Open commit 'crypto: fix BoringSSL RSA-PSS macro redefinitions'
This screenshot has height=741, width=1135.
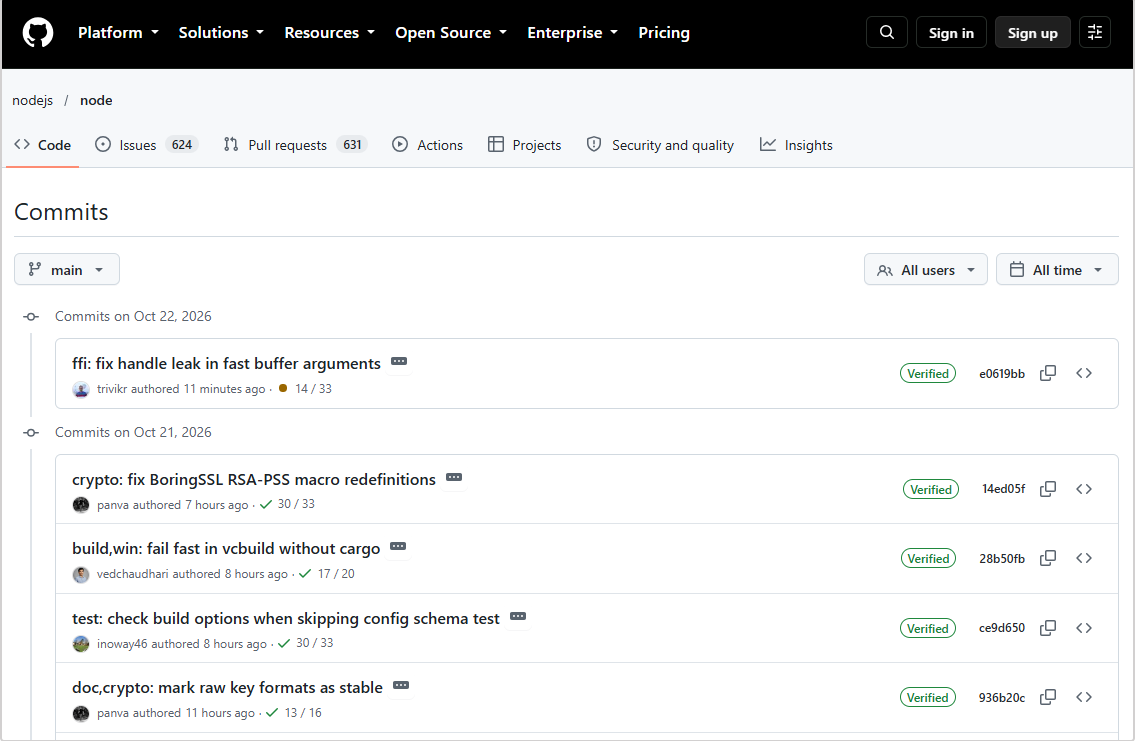254,479
